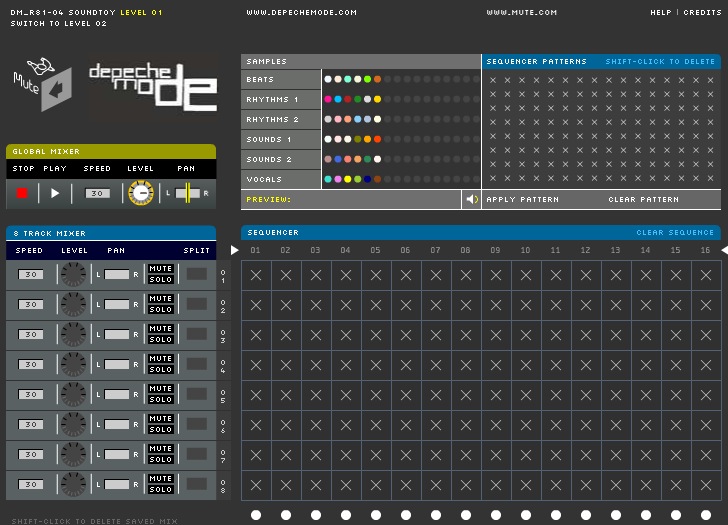Click the white dot below step 01

pyautogui.click(x=256, y=515)
